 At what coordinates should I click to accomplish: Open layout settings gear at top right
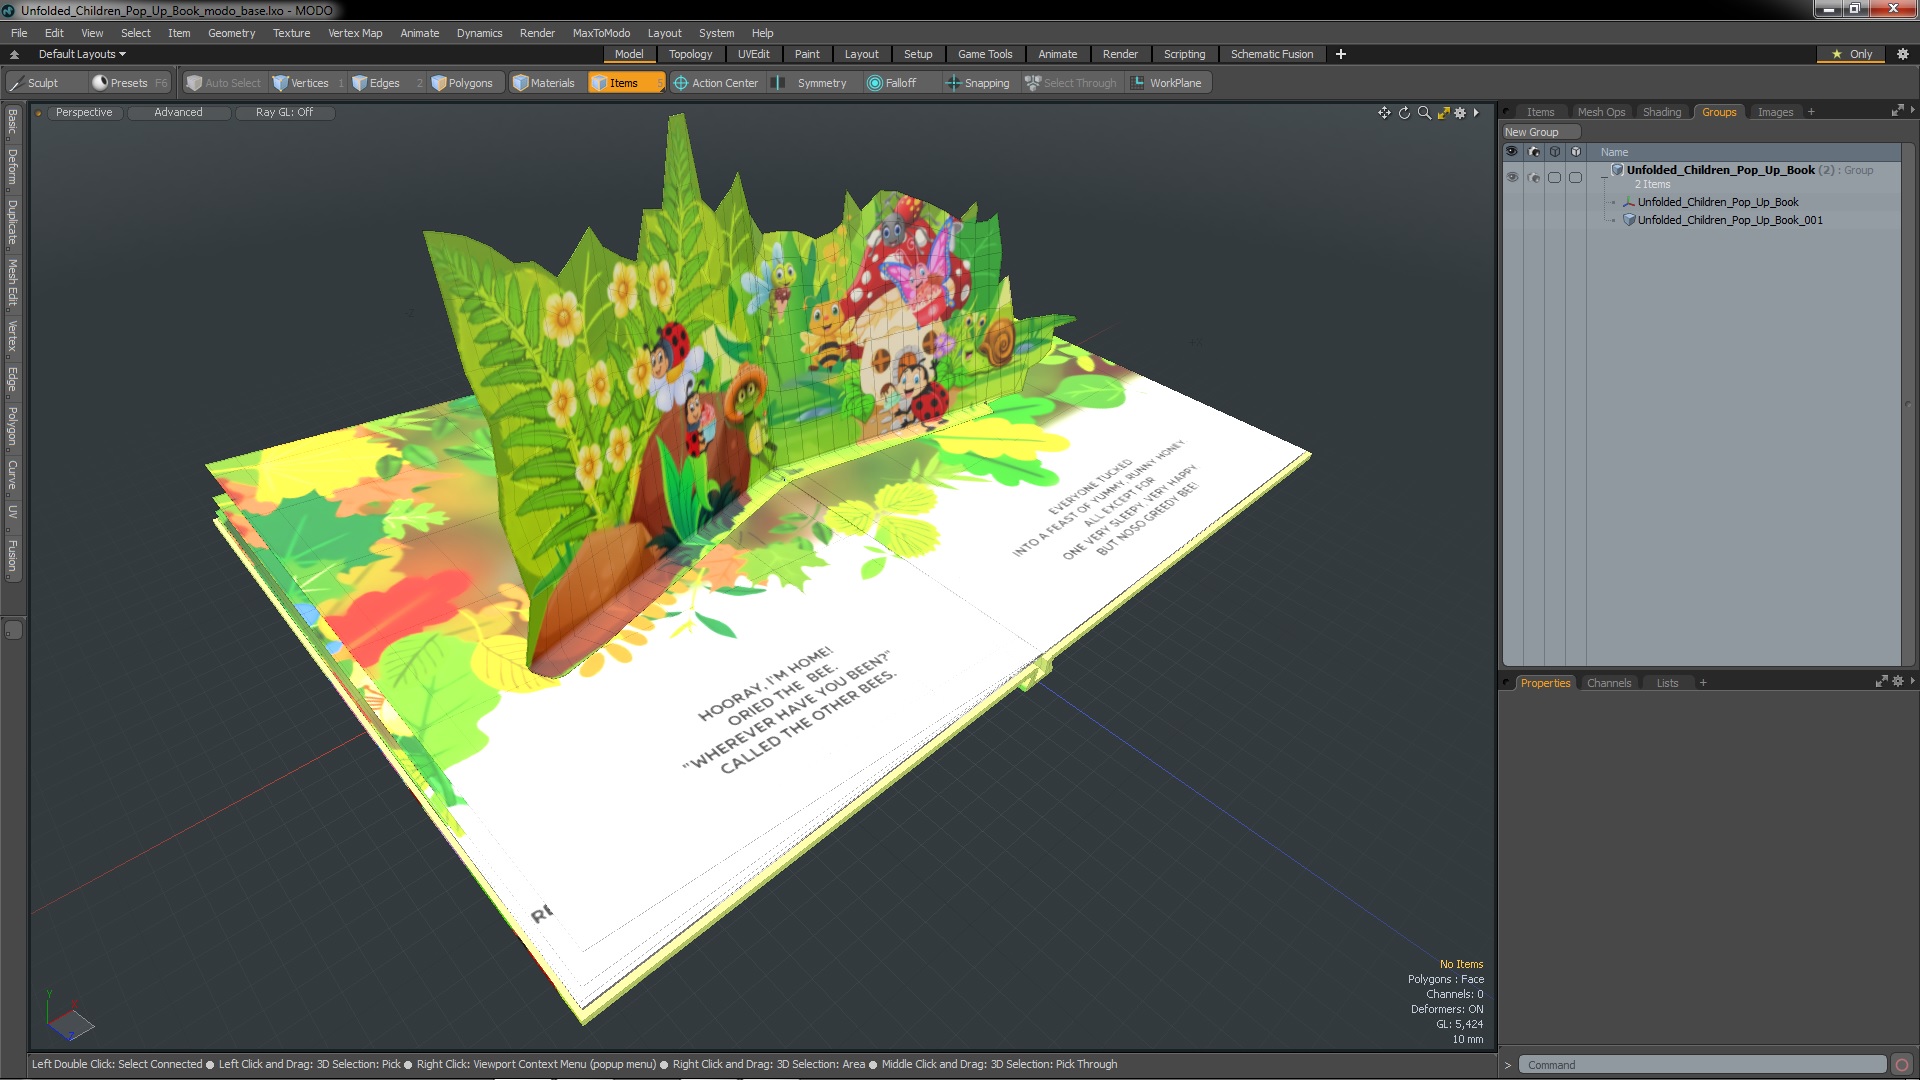[1903, 54]
